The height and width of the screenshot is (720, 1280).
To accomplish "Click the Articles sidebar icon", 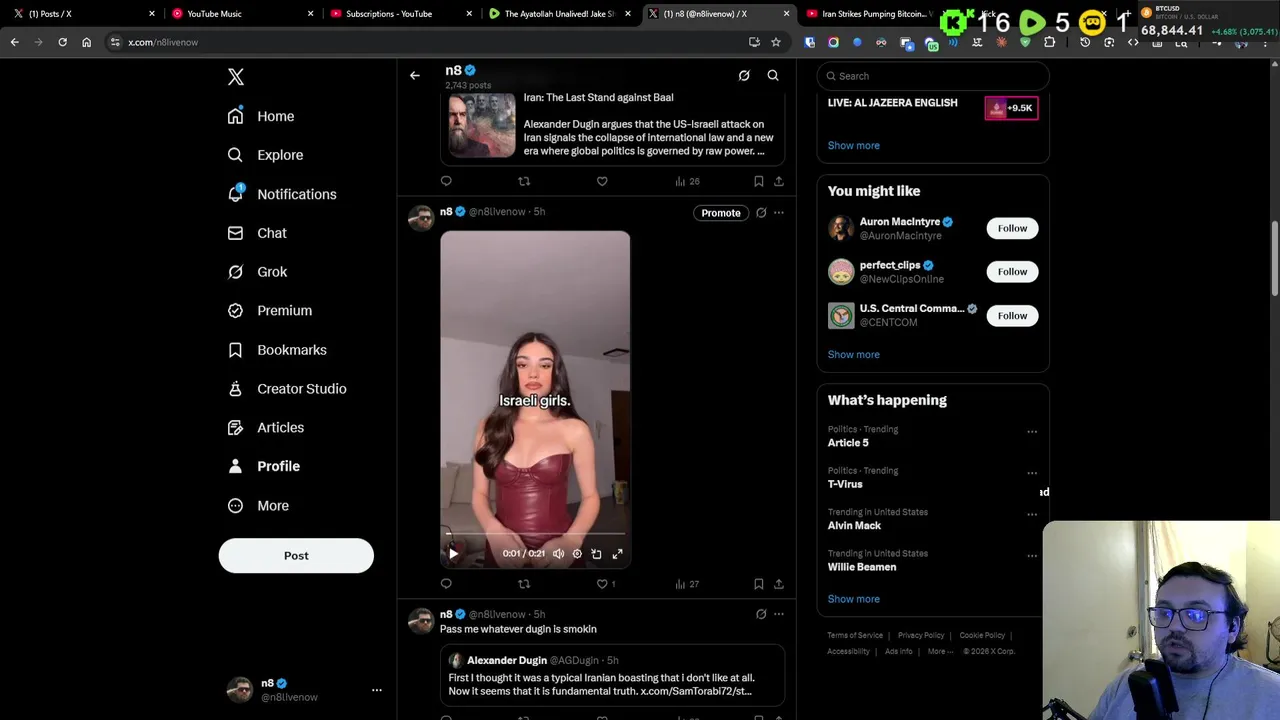I will pyautogui.click(x=235, y=428).
